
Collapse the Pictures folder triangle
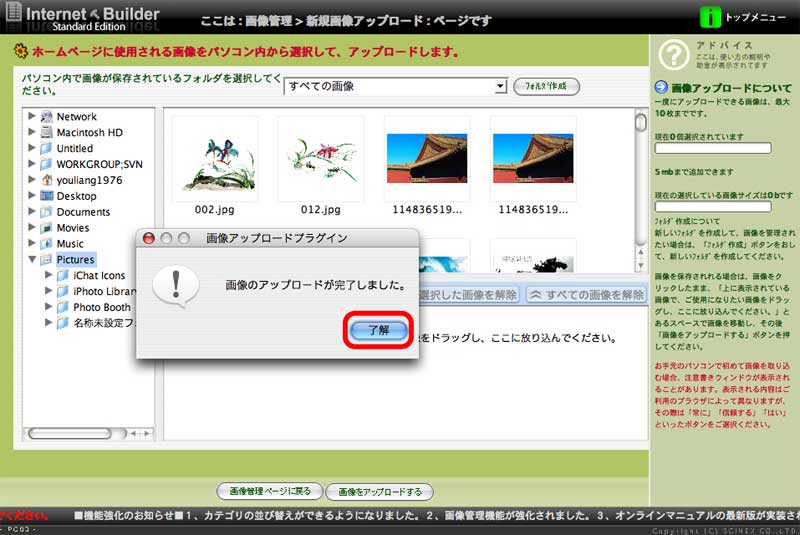click(32, 260)
